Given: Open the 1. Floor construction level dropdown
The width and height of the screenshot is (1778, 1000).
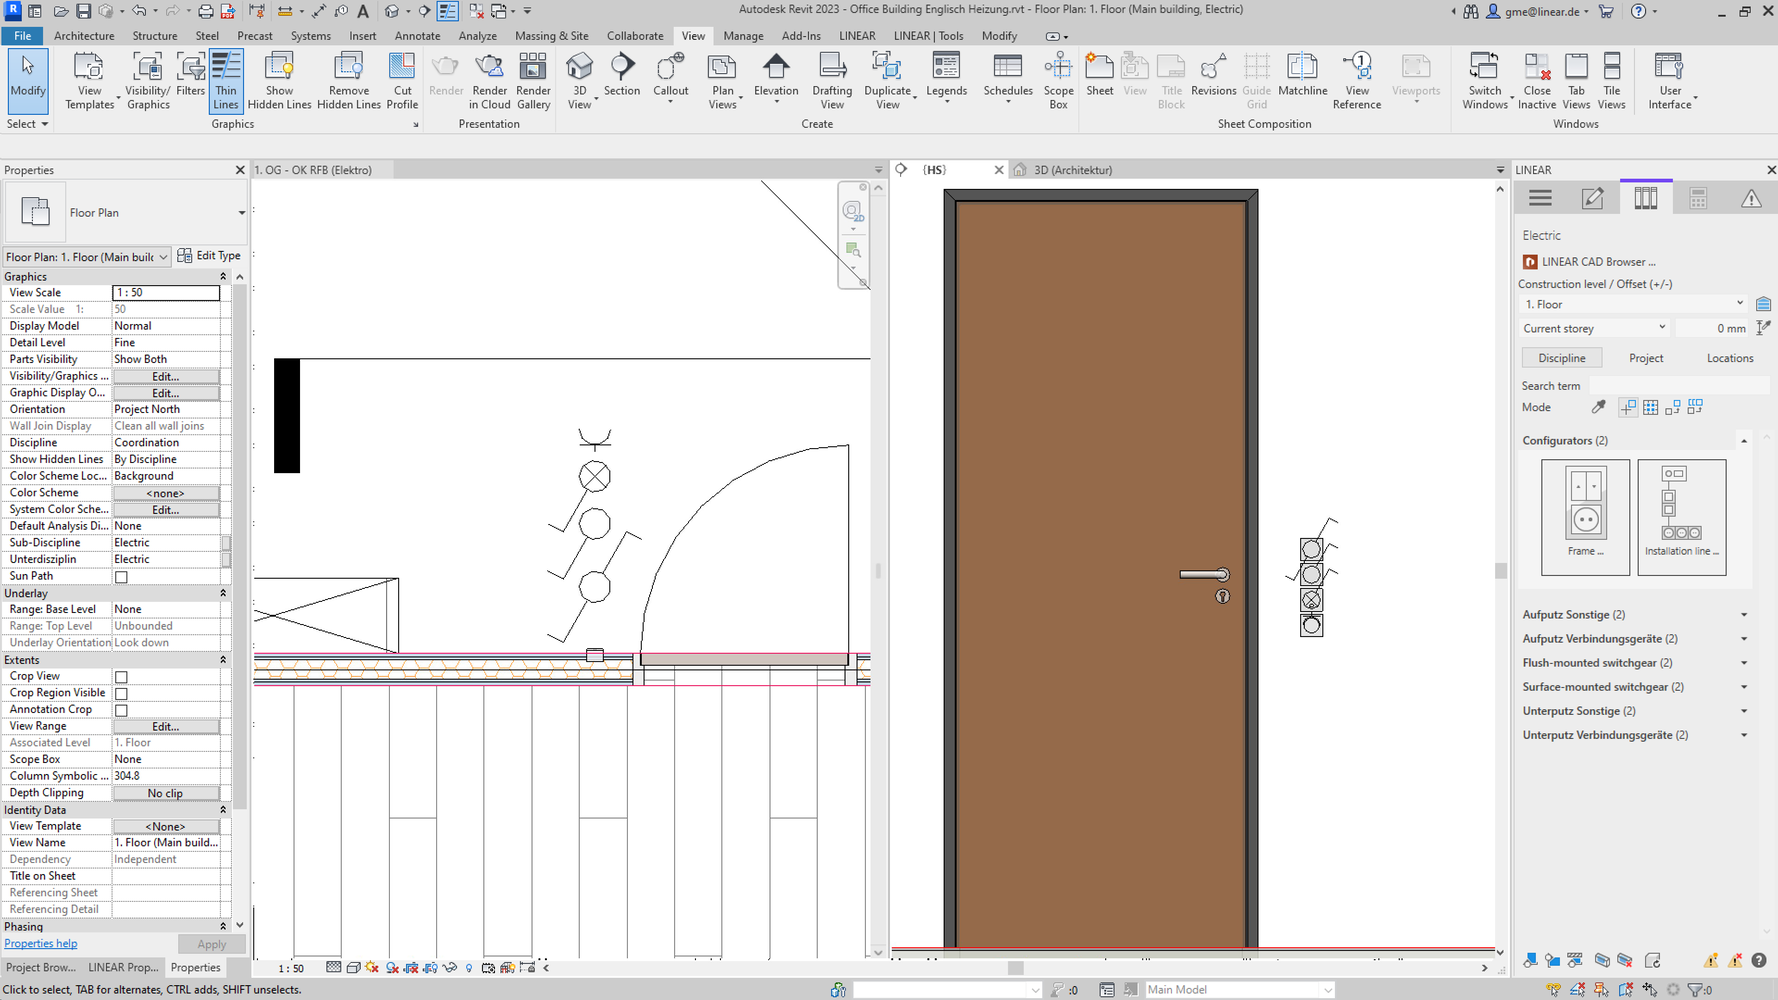Looking at the screenshot, I should tap(1632, 304).
